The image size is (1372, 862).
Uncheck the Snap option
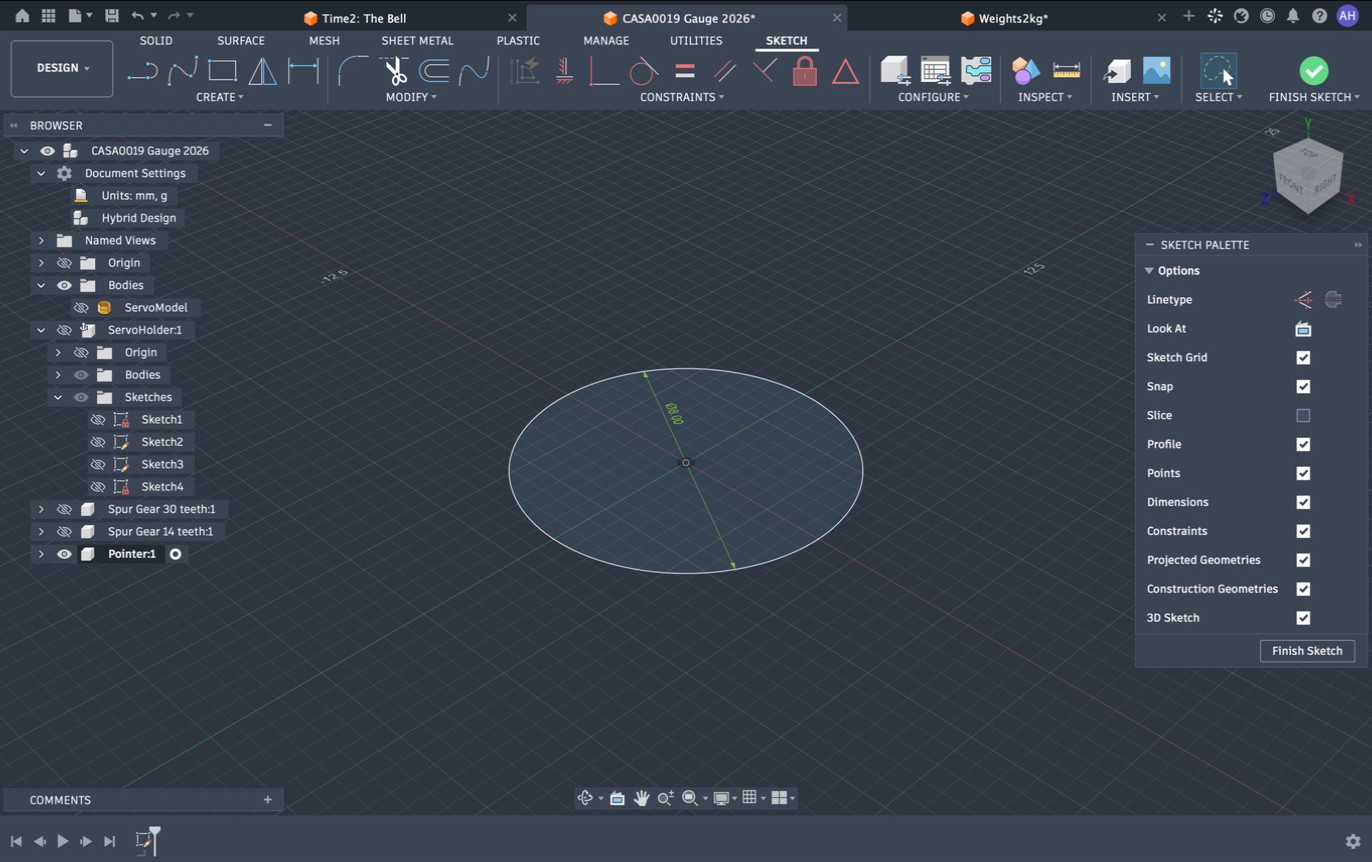coord(1303,386)
